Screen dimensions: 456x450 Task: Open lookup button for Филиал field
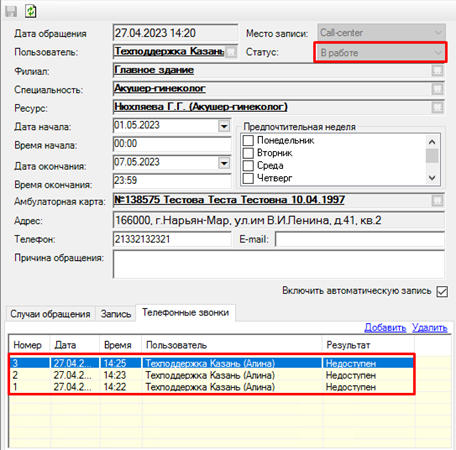click(437, 70)
